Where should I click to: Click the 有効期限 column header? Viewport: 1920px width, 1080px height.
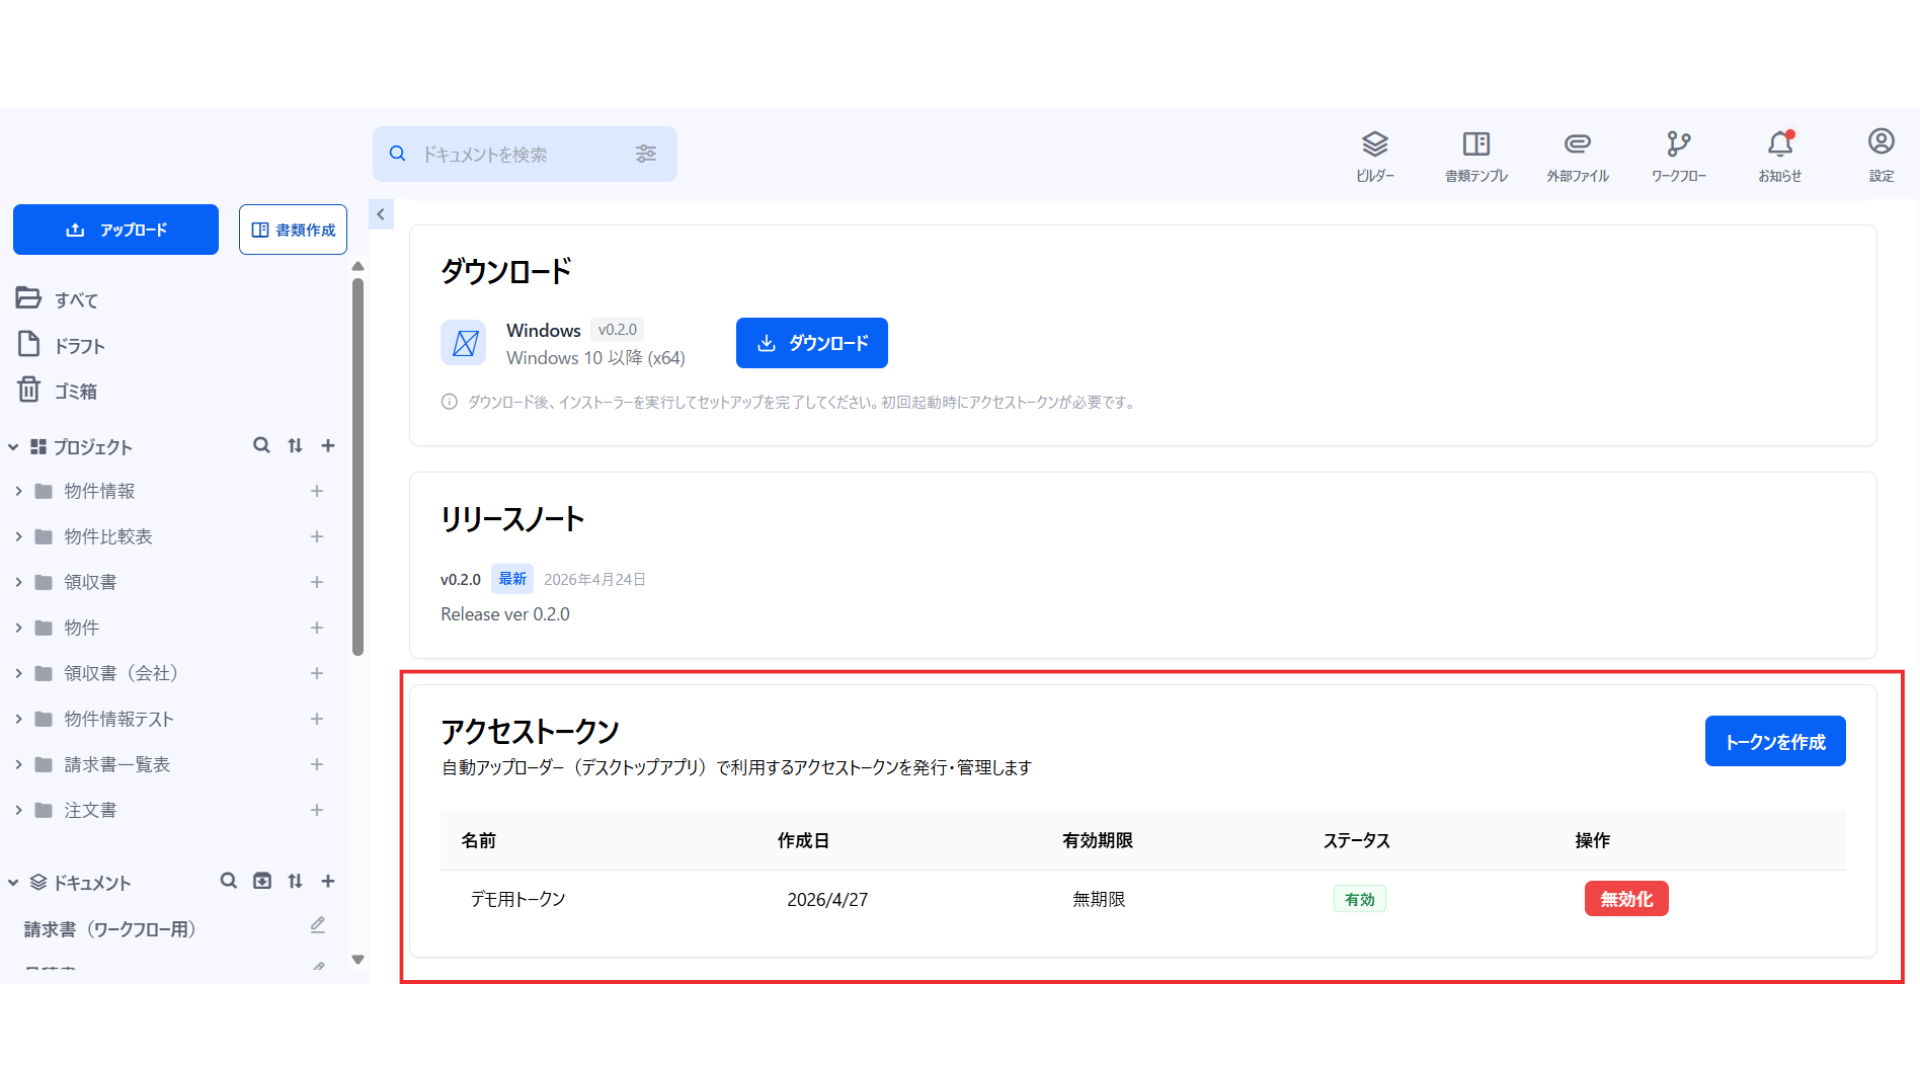pos(1097,840)
